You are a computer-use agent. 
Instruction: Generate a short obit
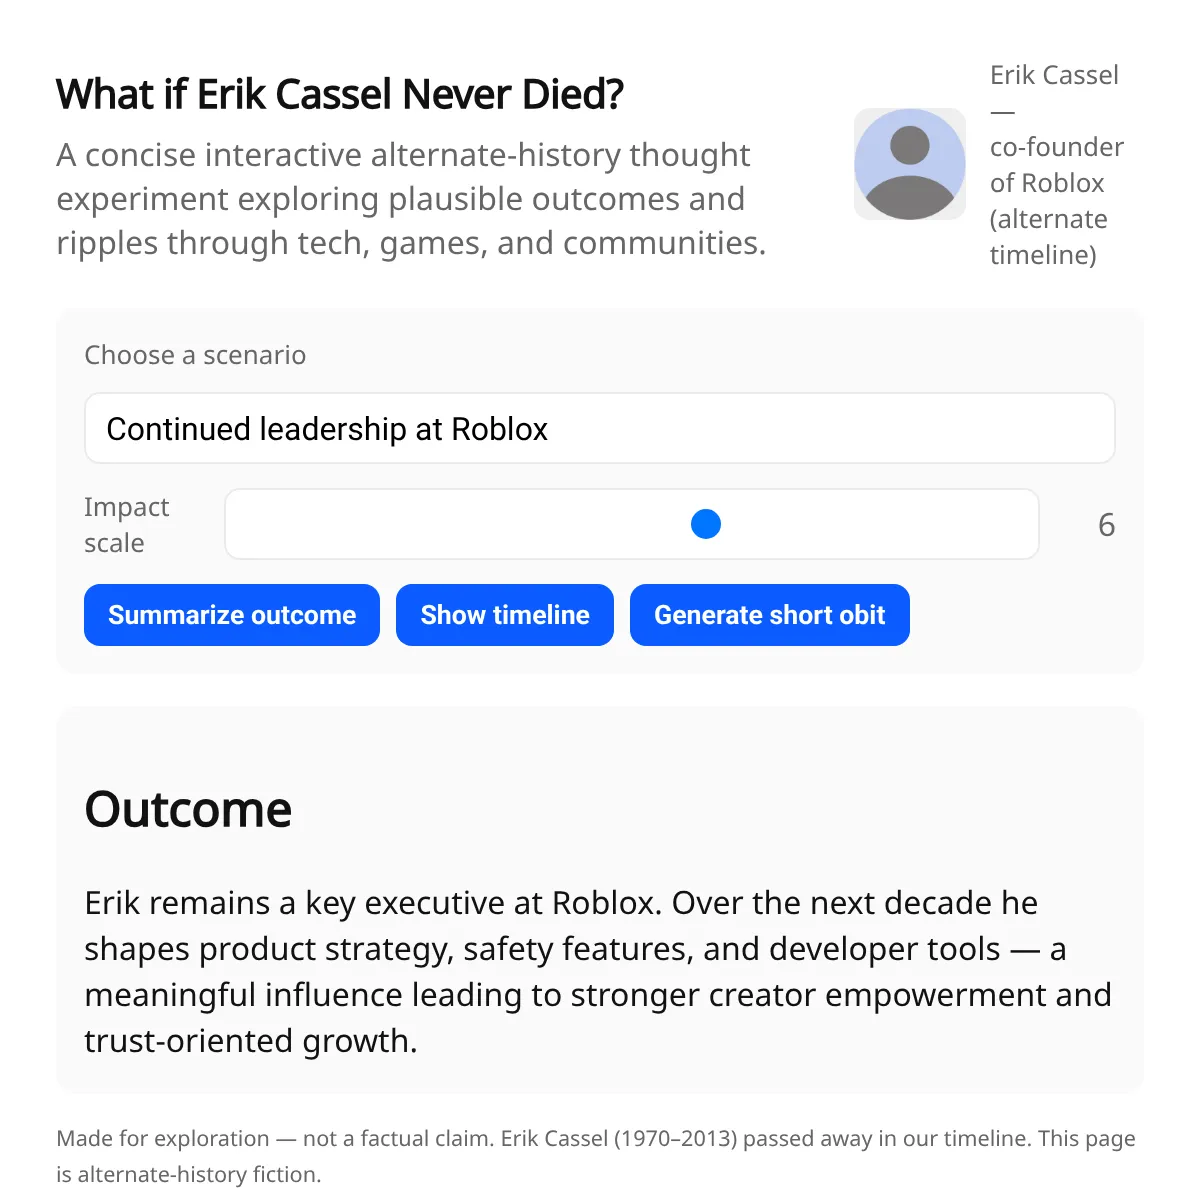pyautogui.click(x=769, y=615)
